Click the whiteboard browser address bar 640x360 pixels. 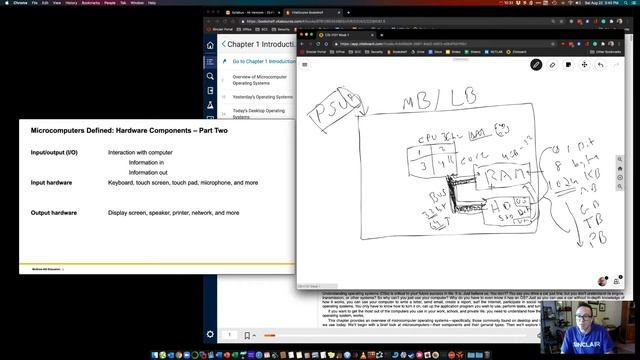coord(443,44)
